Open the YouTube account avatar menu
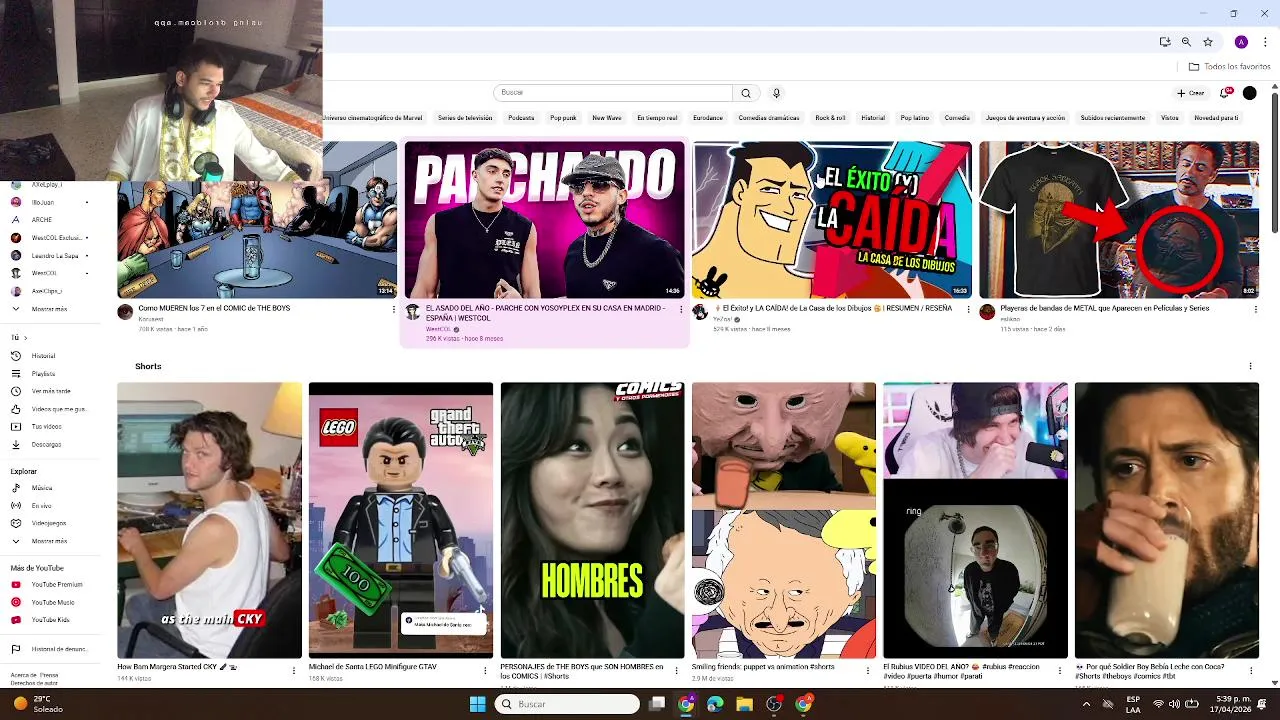Viewport: 1280px width, 720px height. (1249, 93)
